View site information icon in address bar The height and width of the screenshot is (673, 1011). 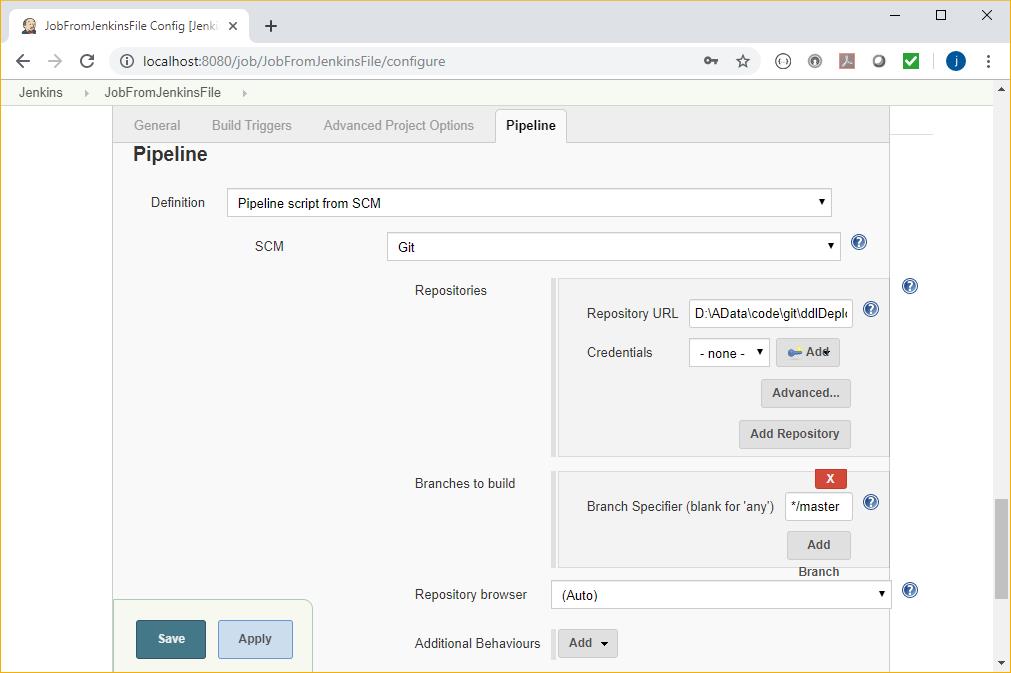127,61
